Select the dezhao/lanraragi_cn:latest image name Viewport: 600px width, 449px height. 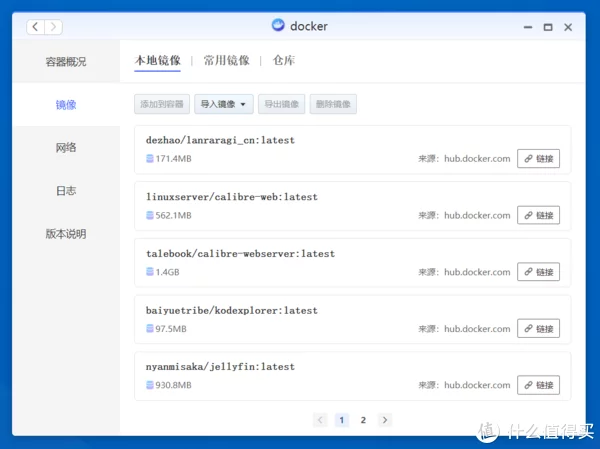pos(220,140)
